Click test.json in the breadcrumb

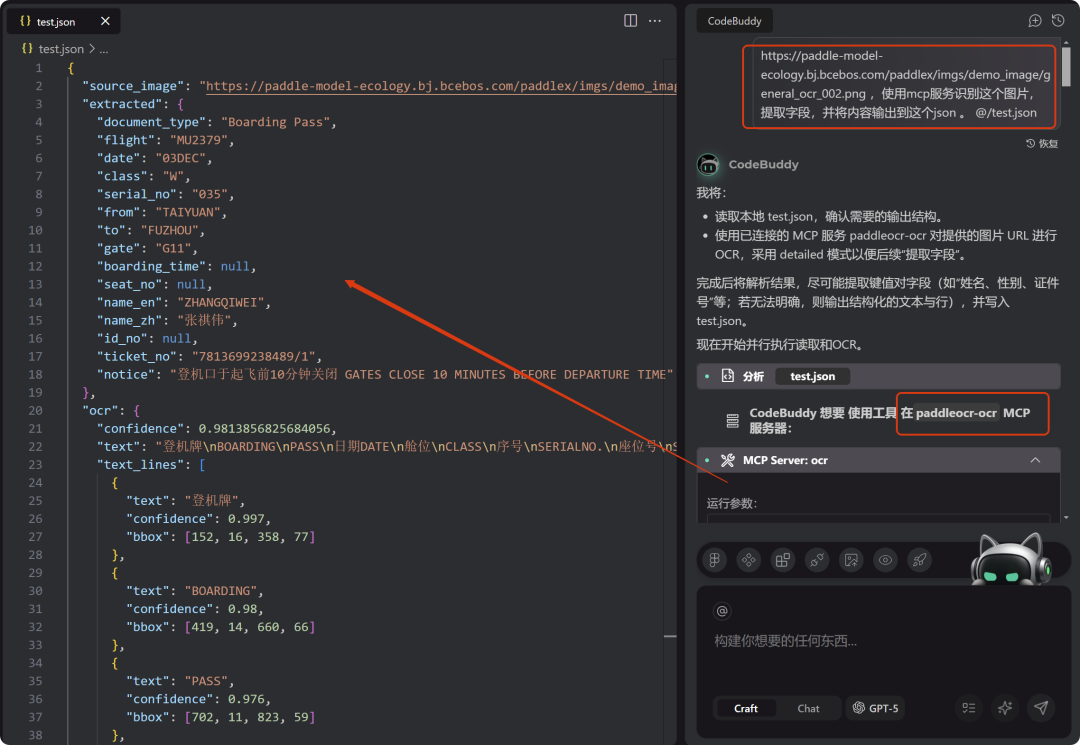click(x=61, y=49)
